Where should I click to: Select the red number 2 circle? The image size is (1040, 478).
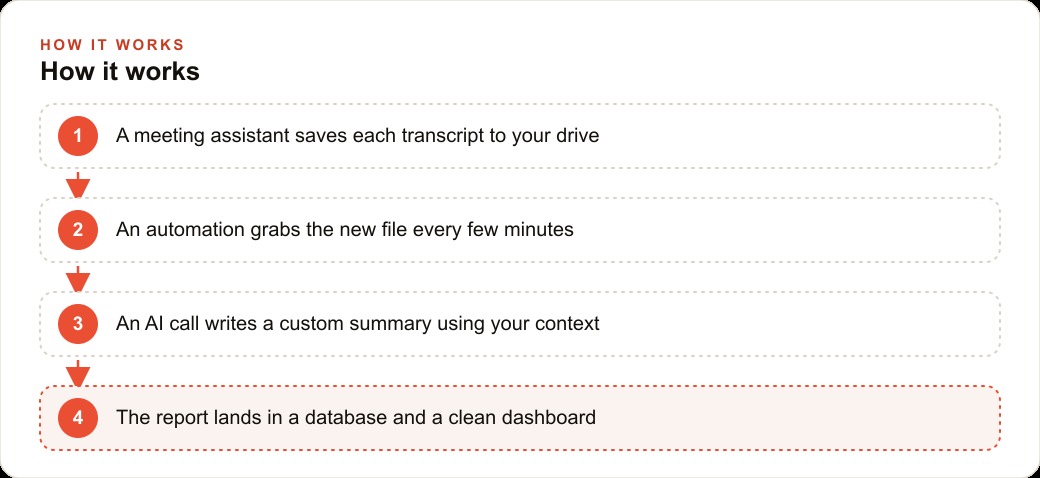(x=78, y=230)
